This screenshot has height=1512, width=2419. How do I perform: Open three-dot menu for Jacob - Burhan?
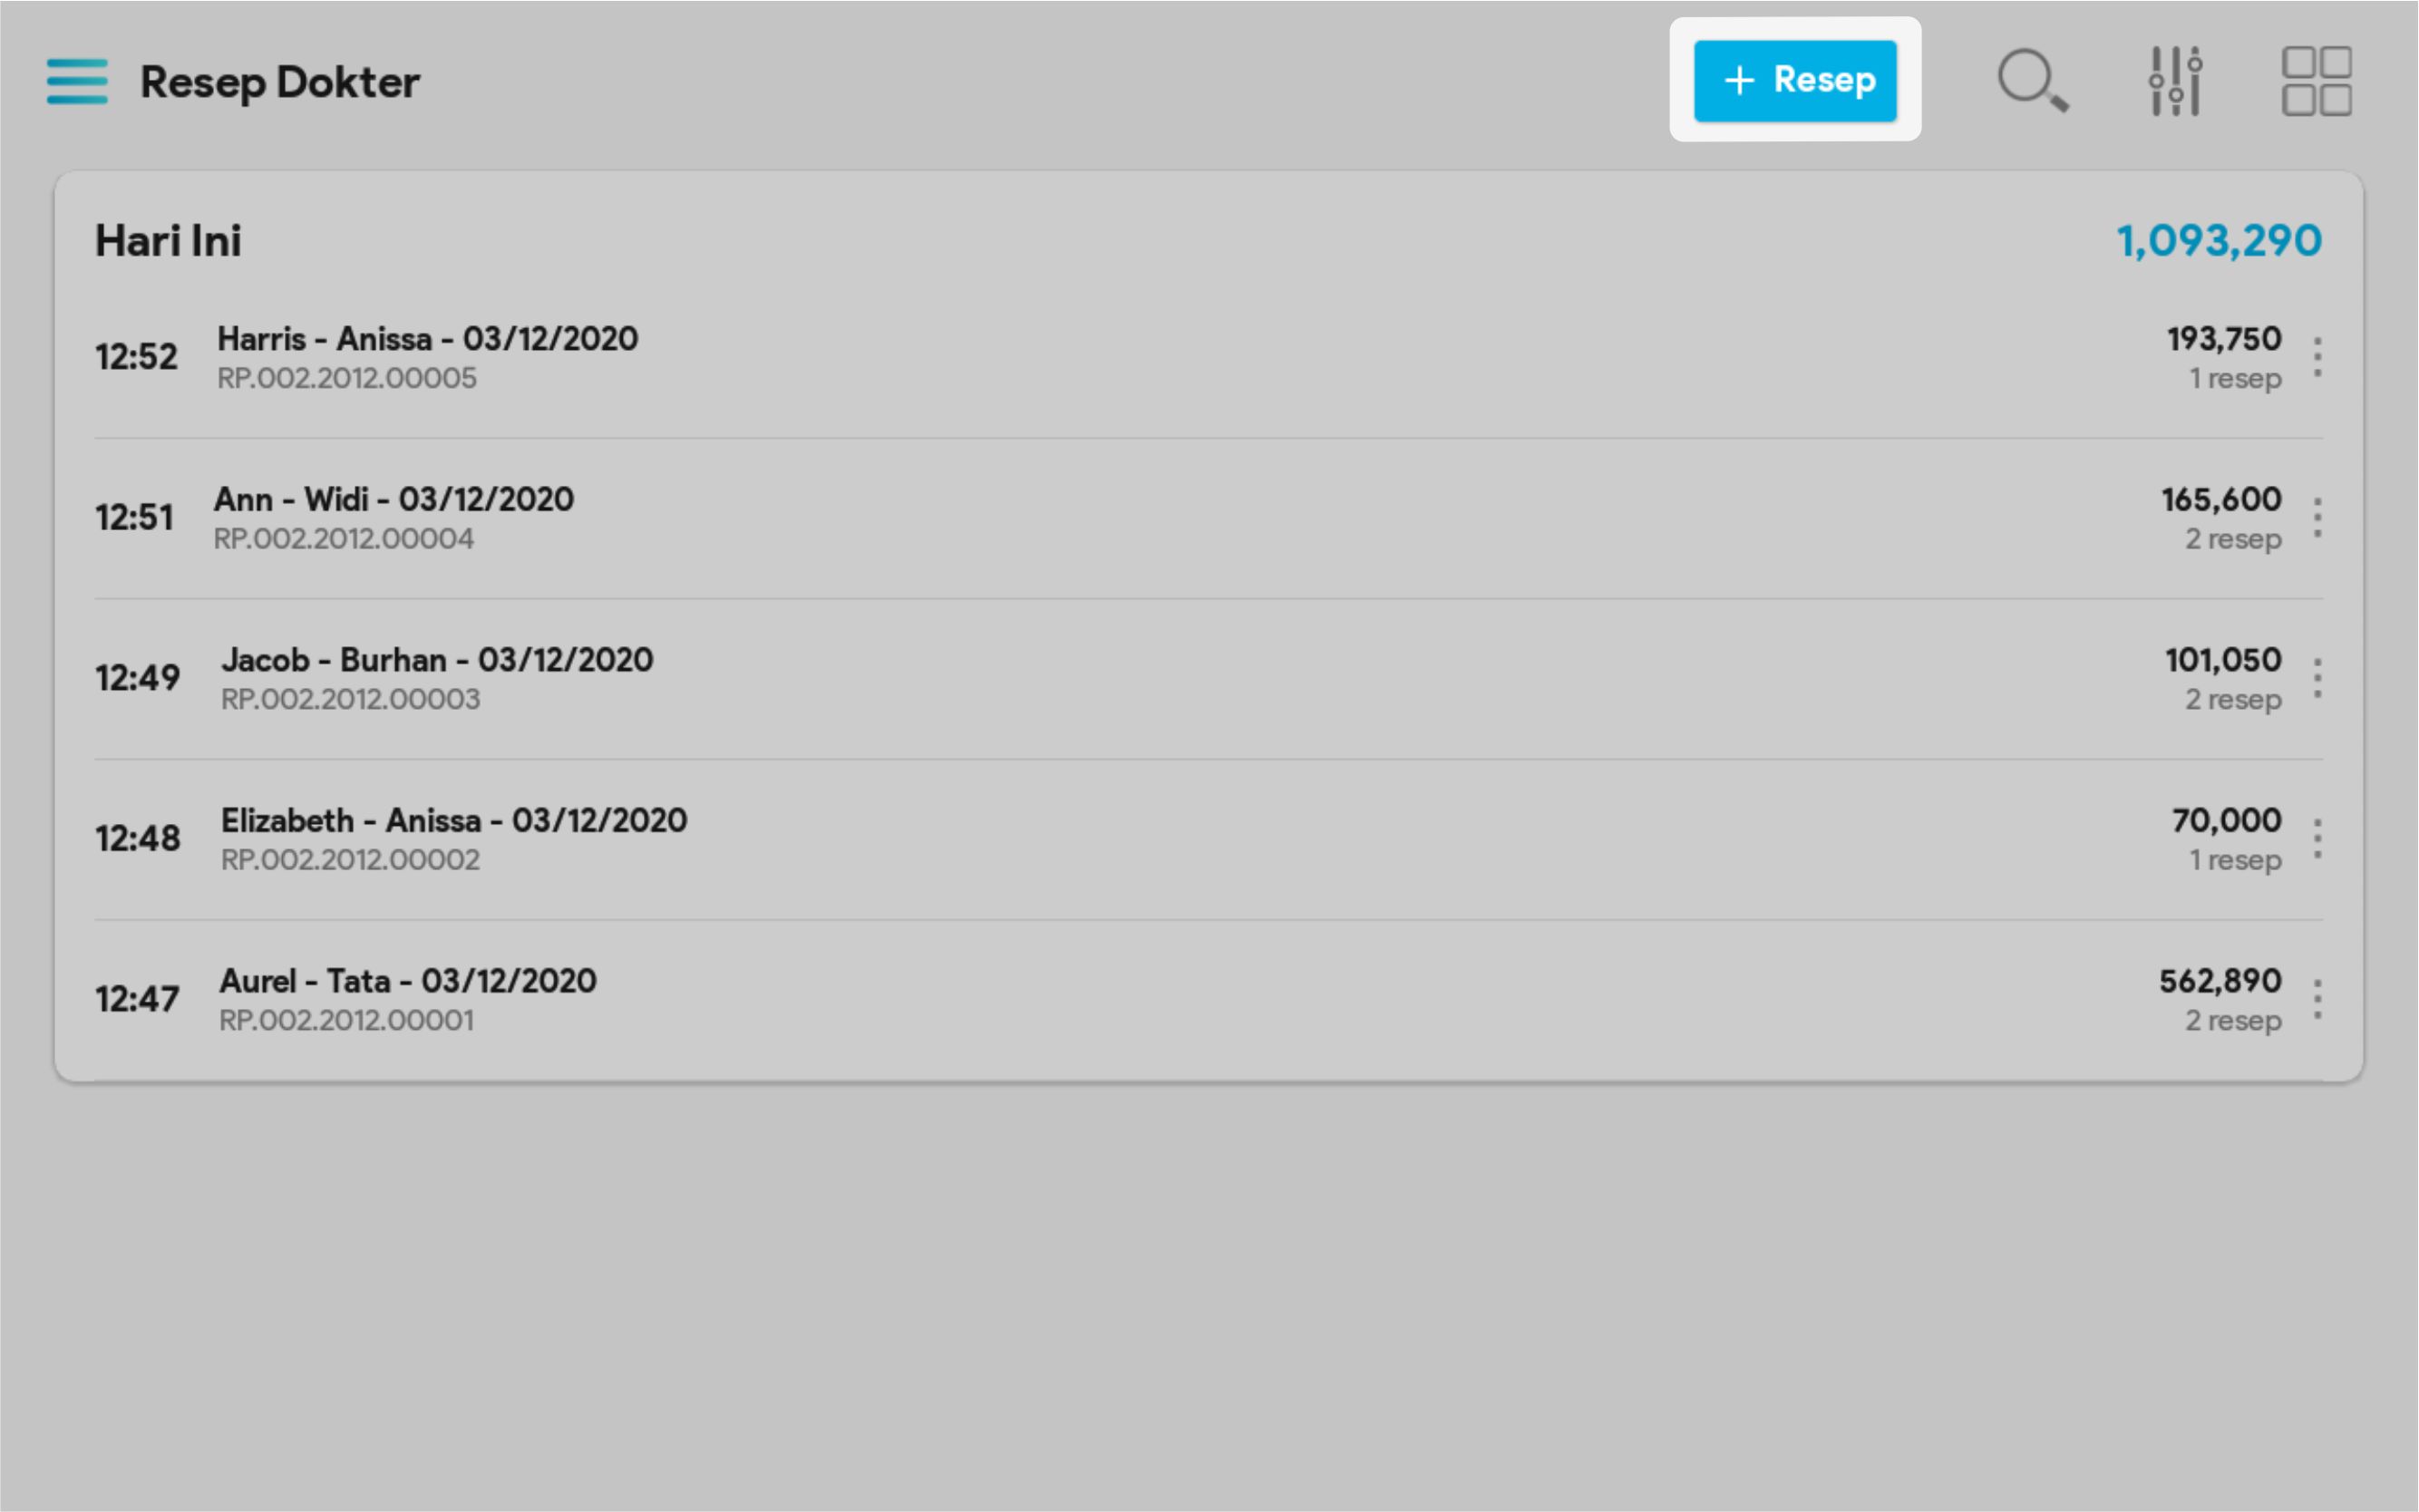point(2317,678)
